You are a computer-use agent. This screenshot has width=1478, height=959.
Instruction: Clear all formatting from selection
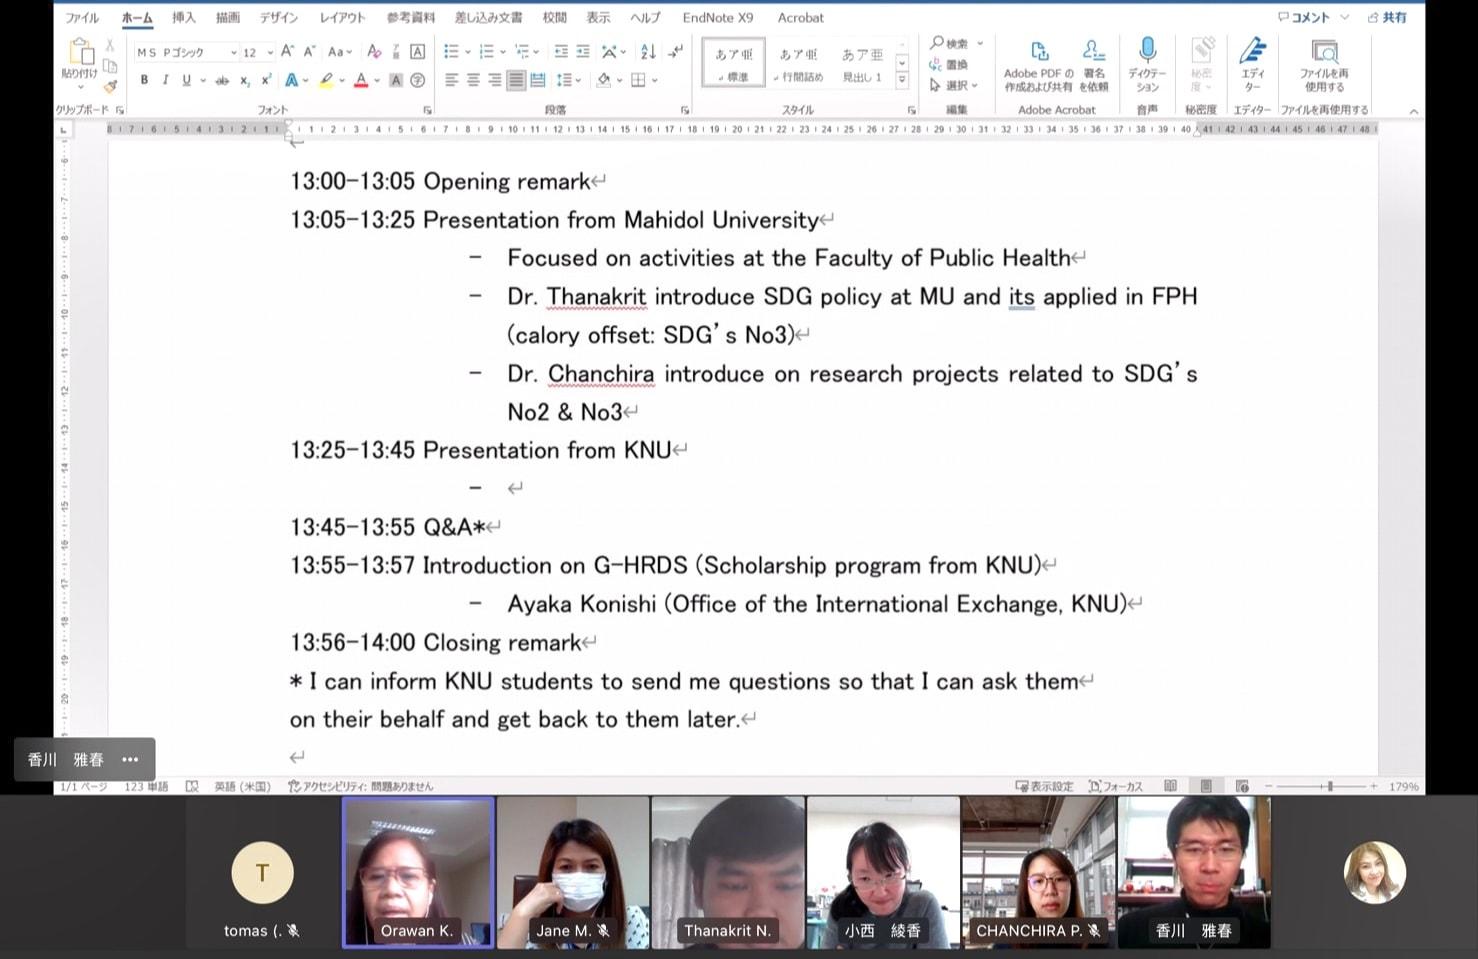point(374,51)
